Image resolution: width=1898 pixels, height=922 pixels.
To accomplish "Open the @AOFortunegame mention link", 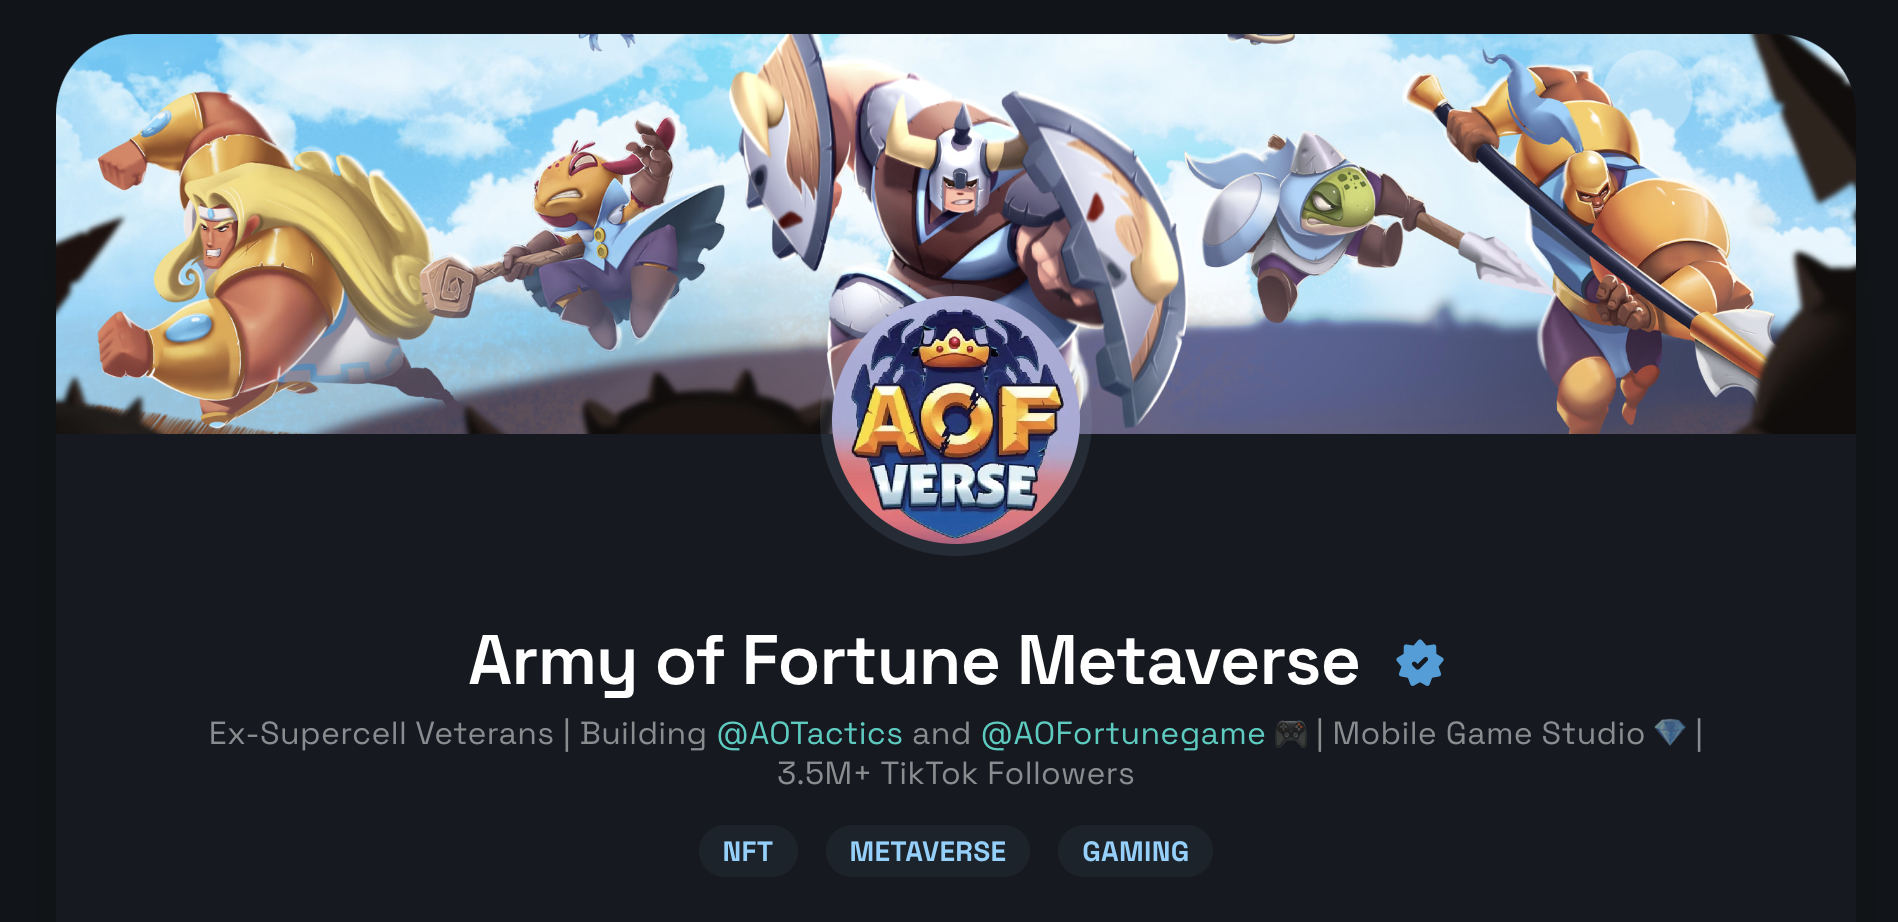I will [1123, 734].
